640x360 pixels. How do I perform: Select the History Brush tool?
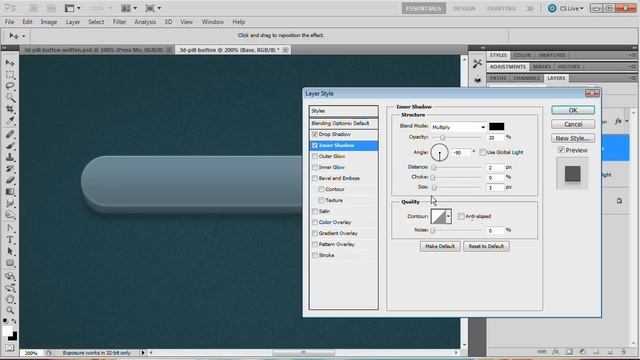(x=10, y=169)
